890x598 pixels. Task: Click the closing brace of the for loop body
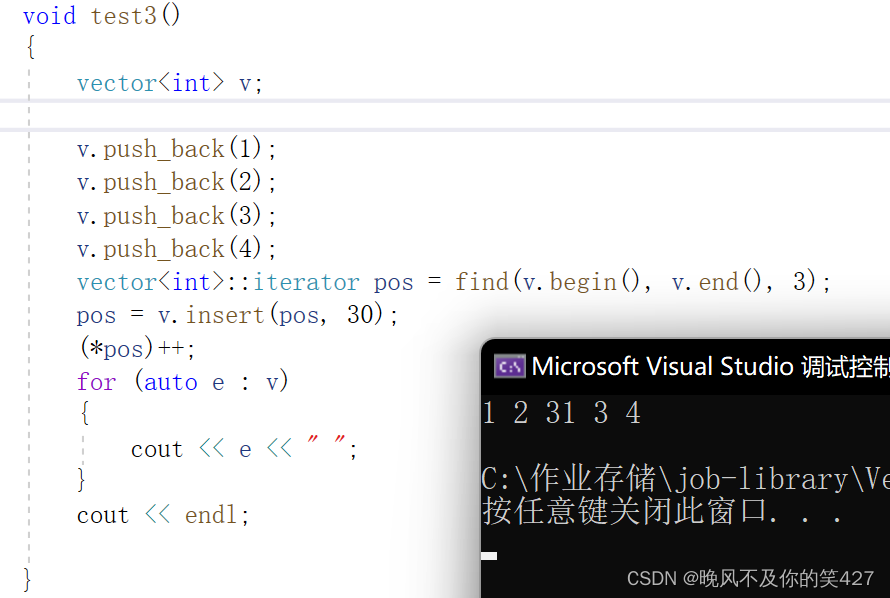pos(80,480)
